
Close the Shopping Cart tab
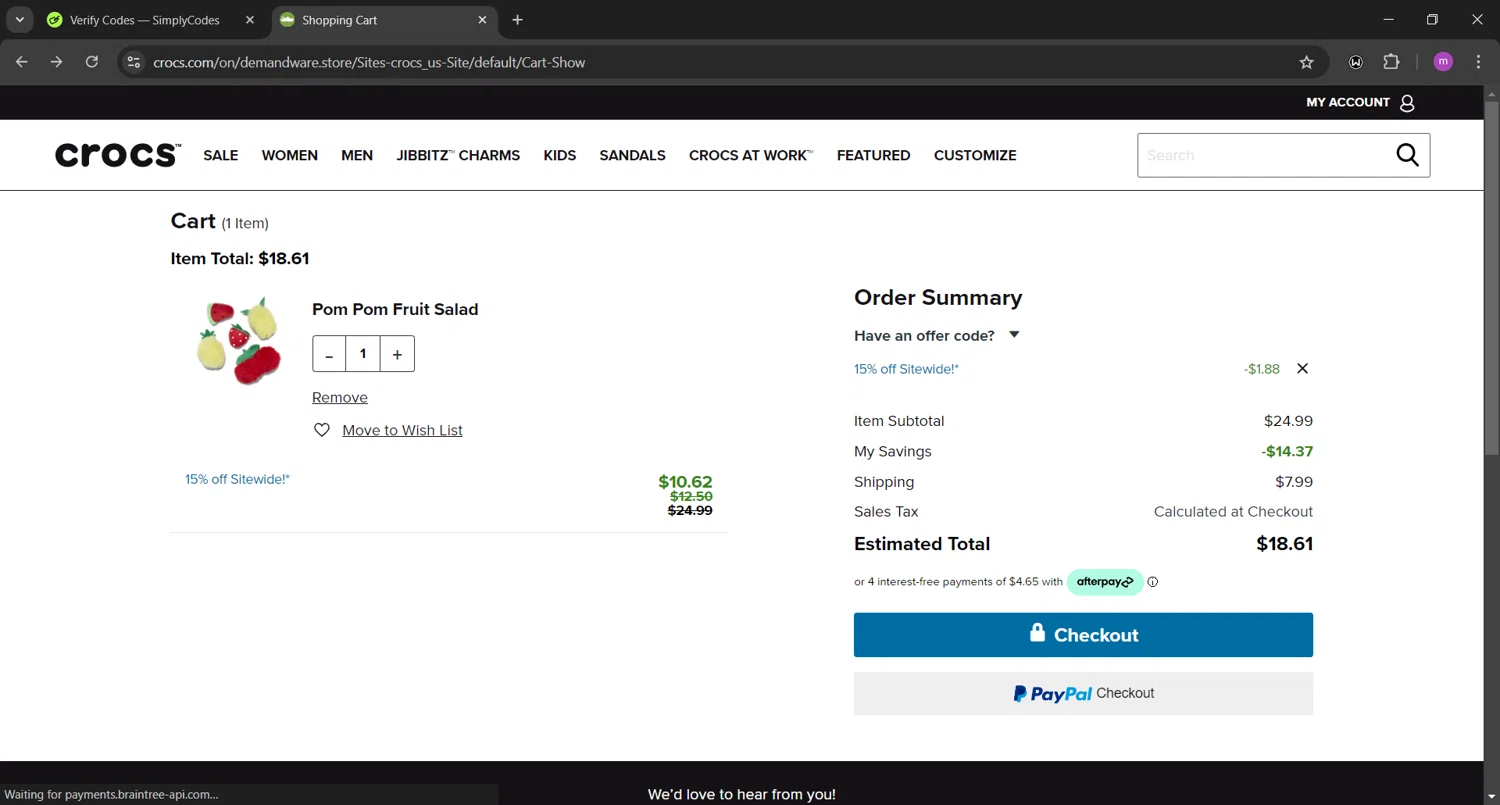482,20
